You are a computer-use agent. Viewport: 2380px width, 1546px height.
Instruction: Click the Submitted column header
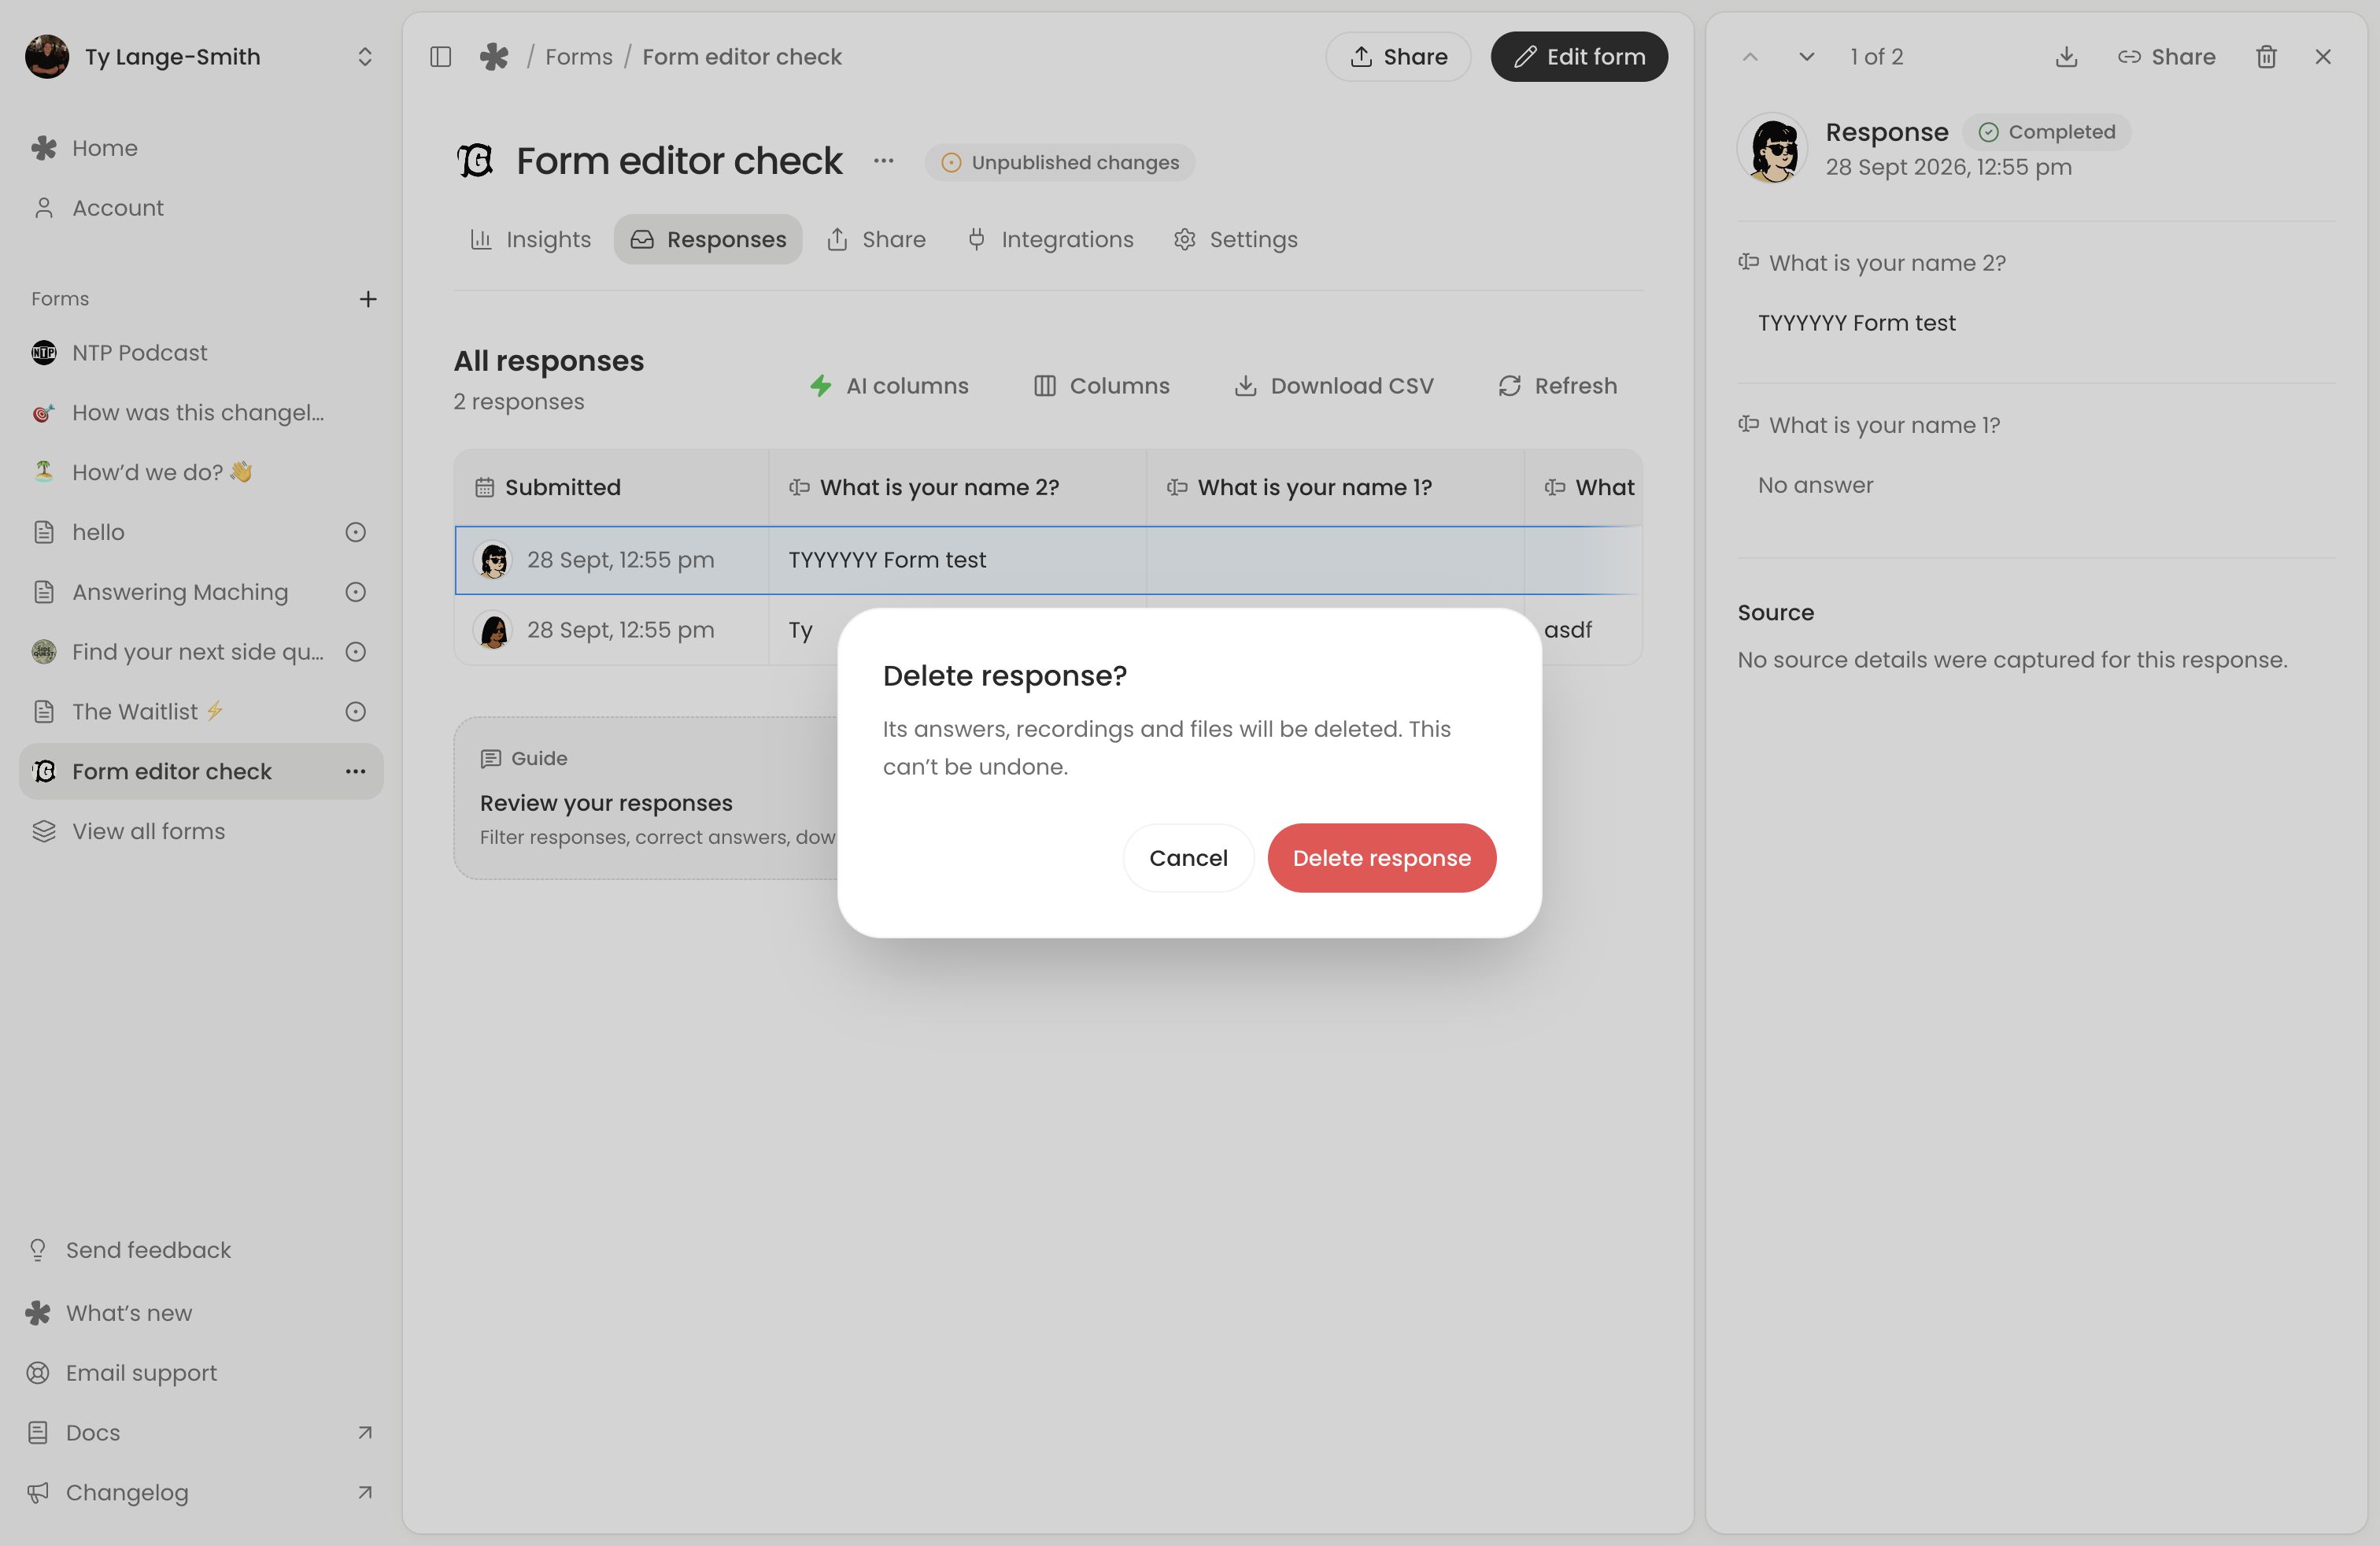[x=611, y=487]
